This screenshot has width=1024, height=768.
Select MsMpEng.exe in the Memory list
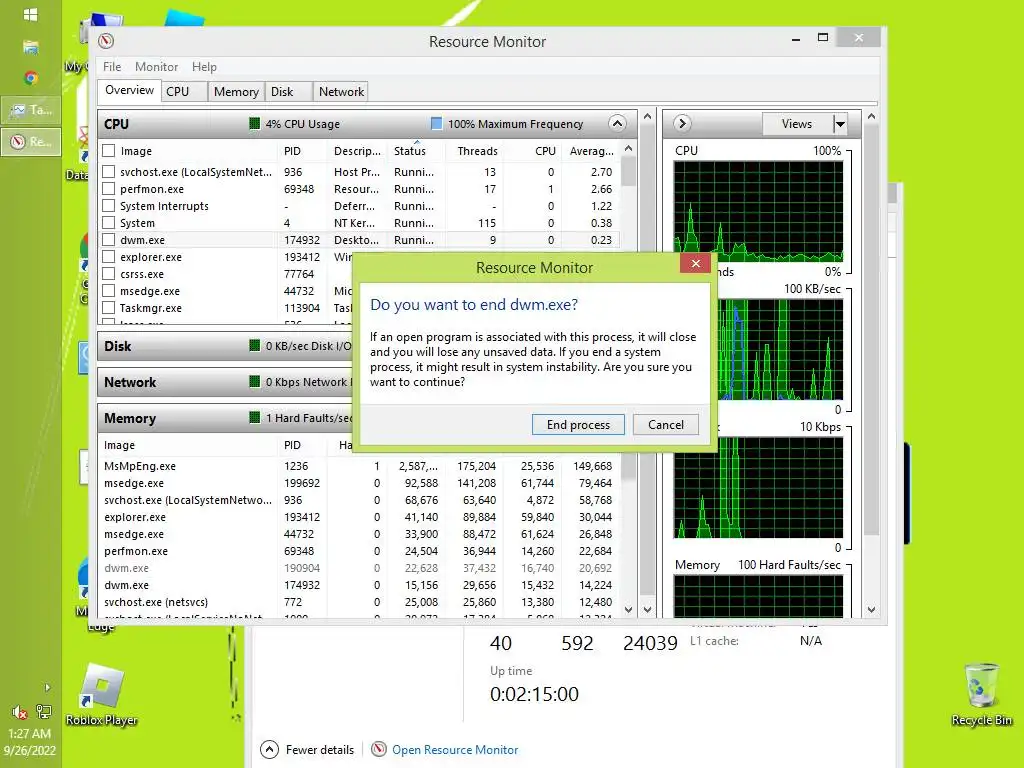coord(358,466)
